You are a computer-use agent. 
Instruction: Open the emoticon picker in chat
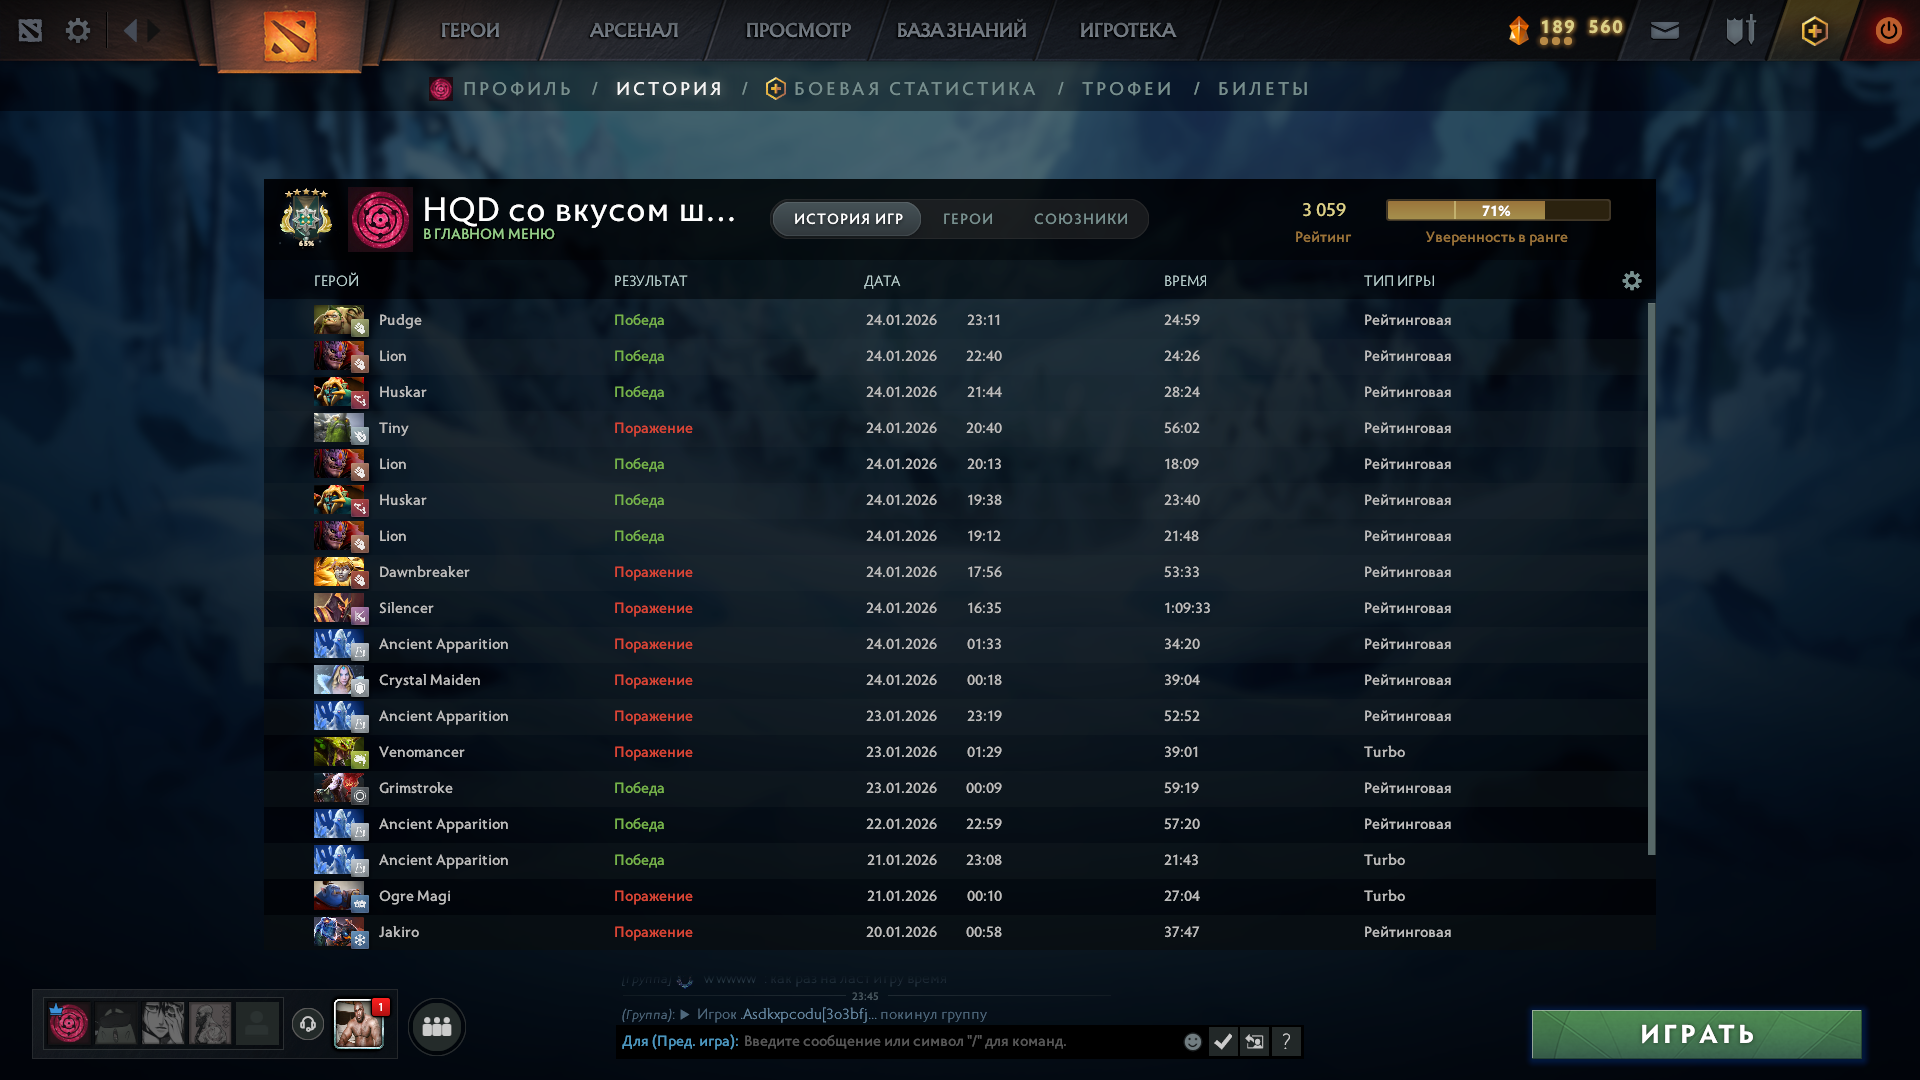tap(1192, 1042)
